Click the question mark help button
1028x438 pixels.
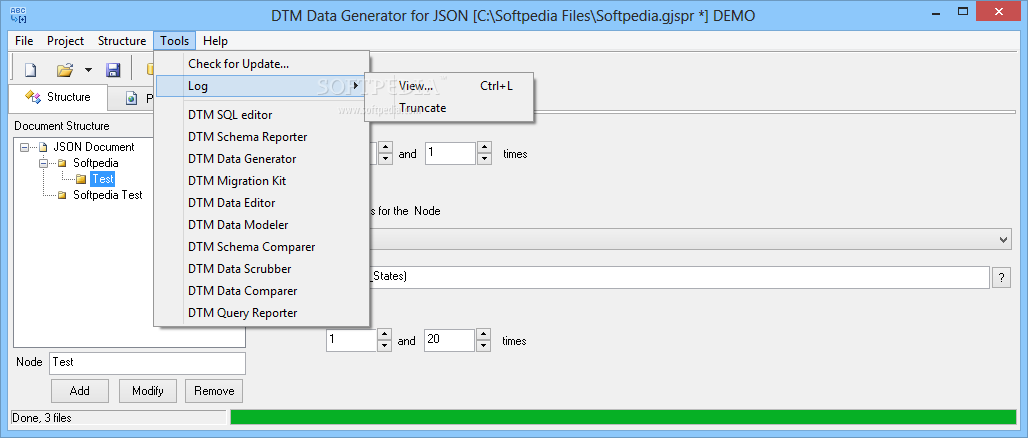pos(1001,277)
